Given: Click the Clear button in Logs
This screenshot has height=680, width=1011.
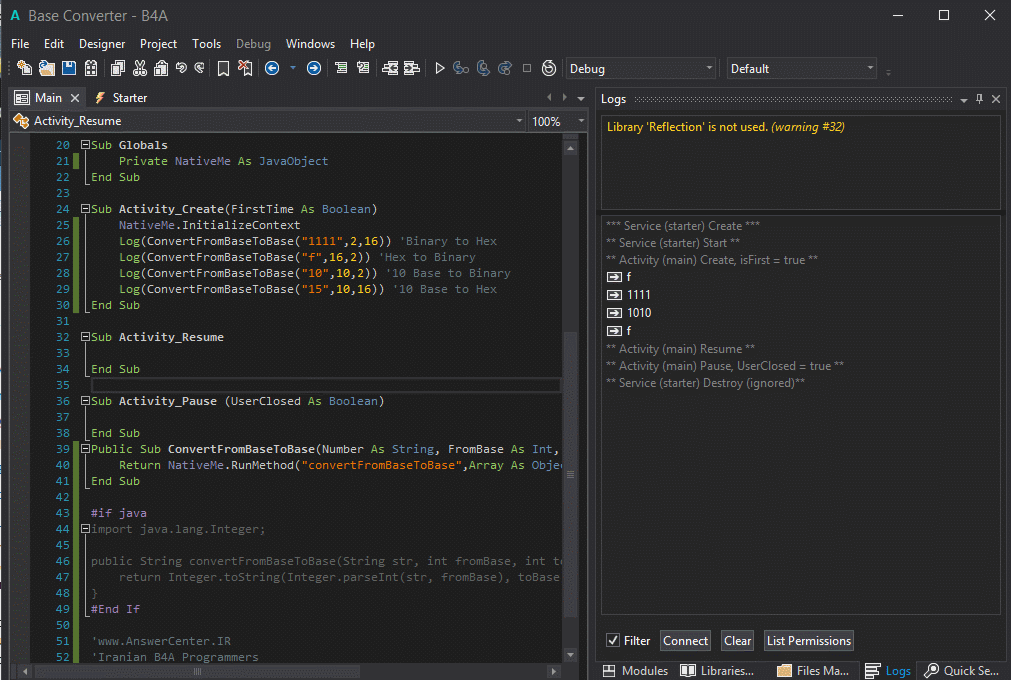Looking at the screenshot, I should tap(738, 641).
